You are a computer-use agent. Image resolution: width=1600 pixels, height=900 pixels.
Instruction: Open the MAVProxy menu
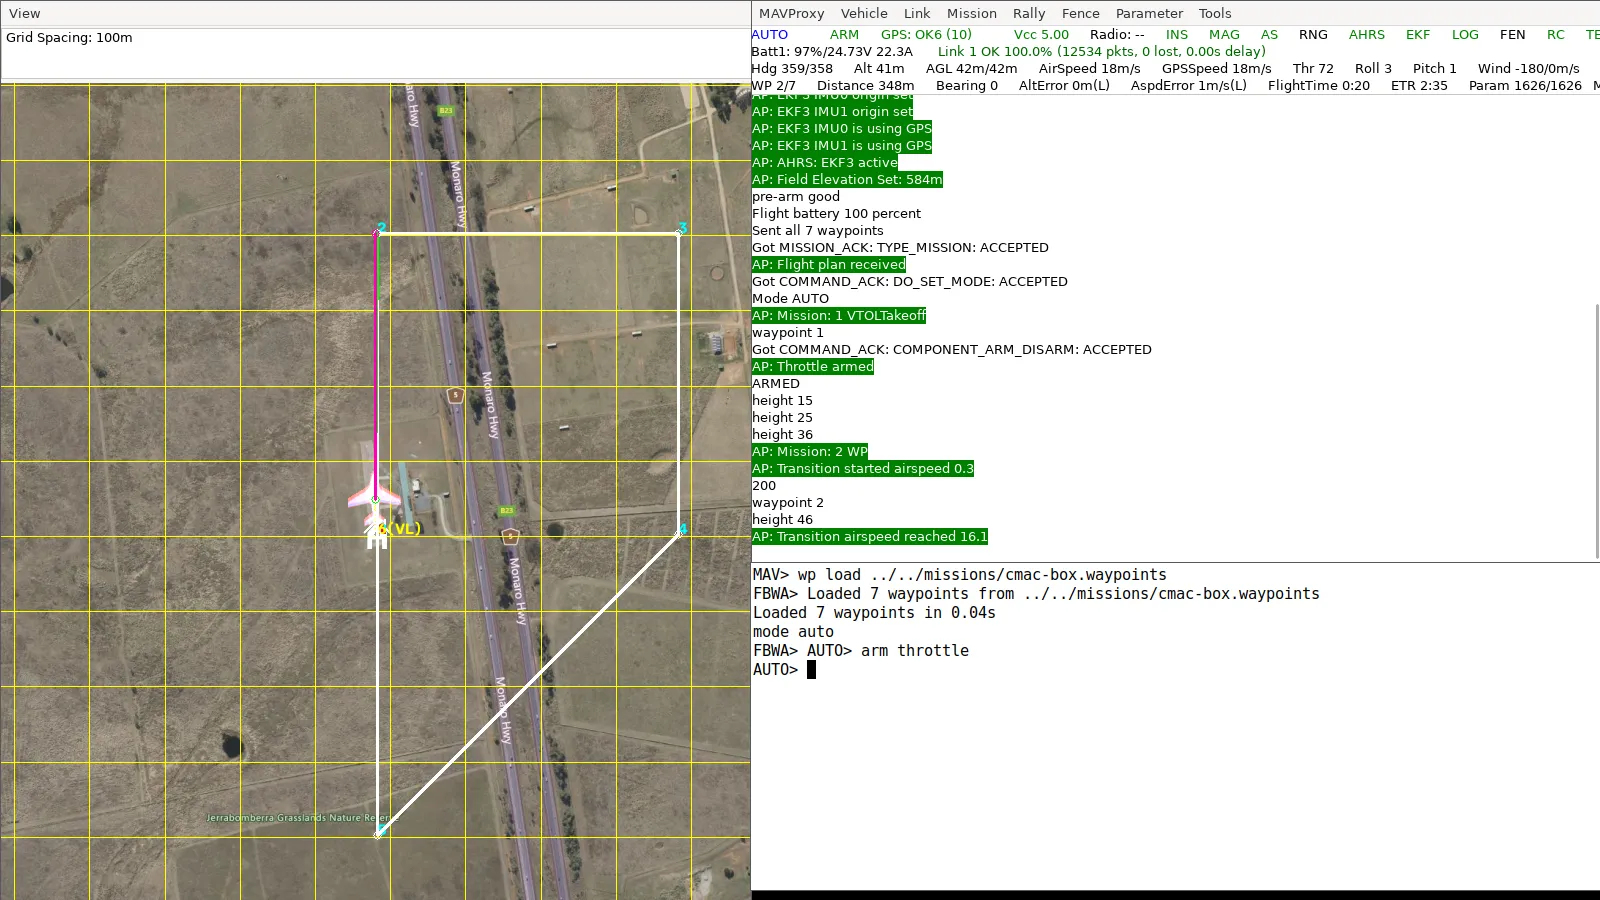pyautogui.click(x=792, y=13)
